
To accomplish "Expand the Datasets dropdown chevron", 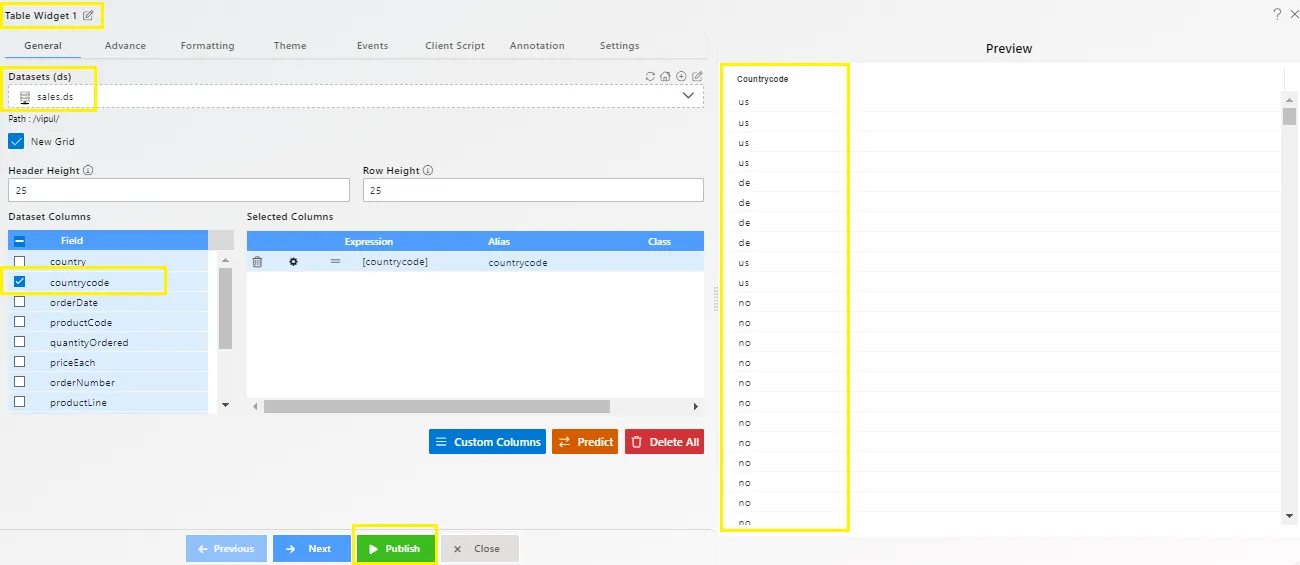I will (x=688, y=96).
